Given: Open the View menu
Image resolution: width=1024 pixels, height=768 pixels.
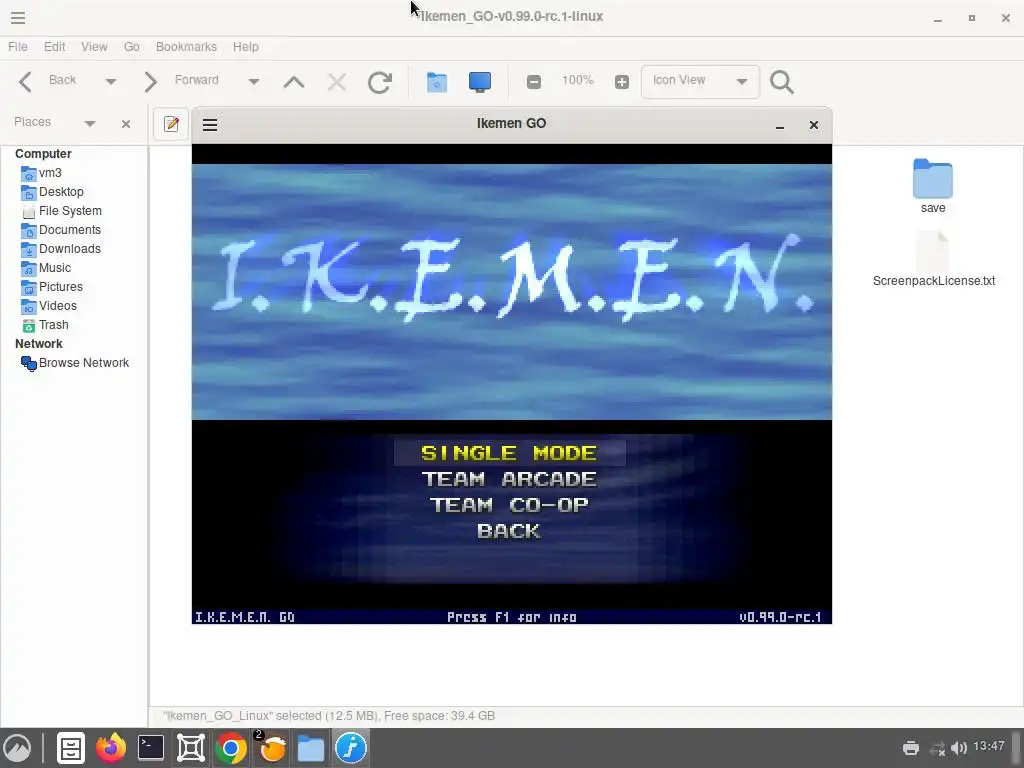Looking at the screenshot, I should 94,47.
